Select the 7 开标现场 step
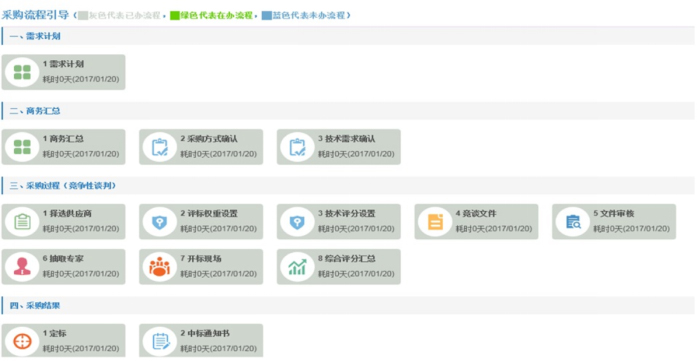The image size is (698, 363). pyautogui.click(x=201, y=267)
